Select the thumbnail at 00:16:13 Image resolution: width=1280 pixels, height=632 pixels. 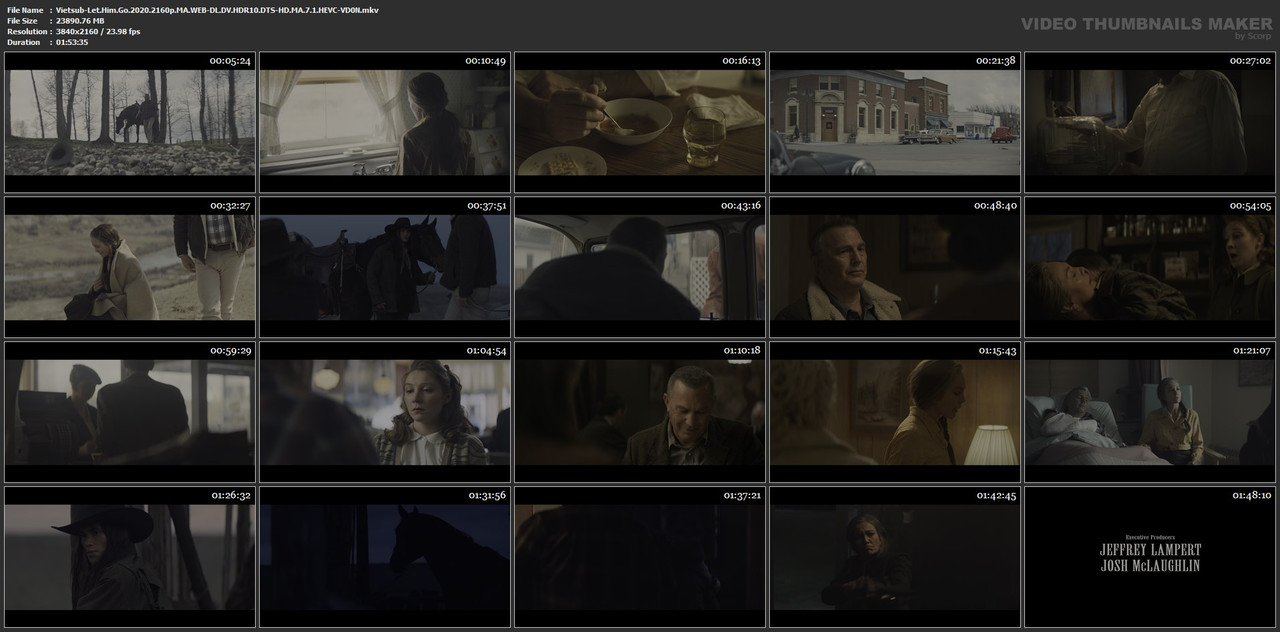tap(640, 122)
